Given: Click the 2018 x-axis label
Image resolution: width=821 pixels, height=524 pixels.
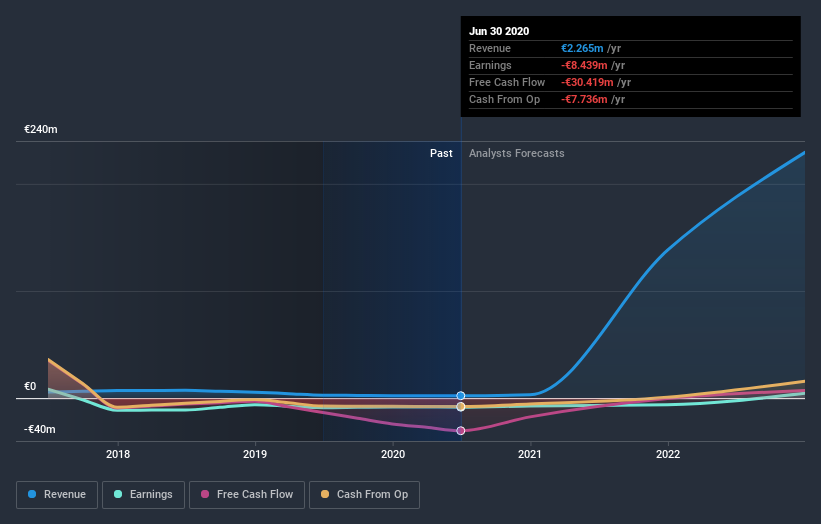Looking at the screenshot, I should 118,454.
